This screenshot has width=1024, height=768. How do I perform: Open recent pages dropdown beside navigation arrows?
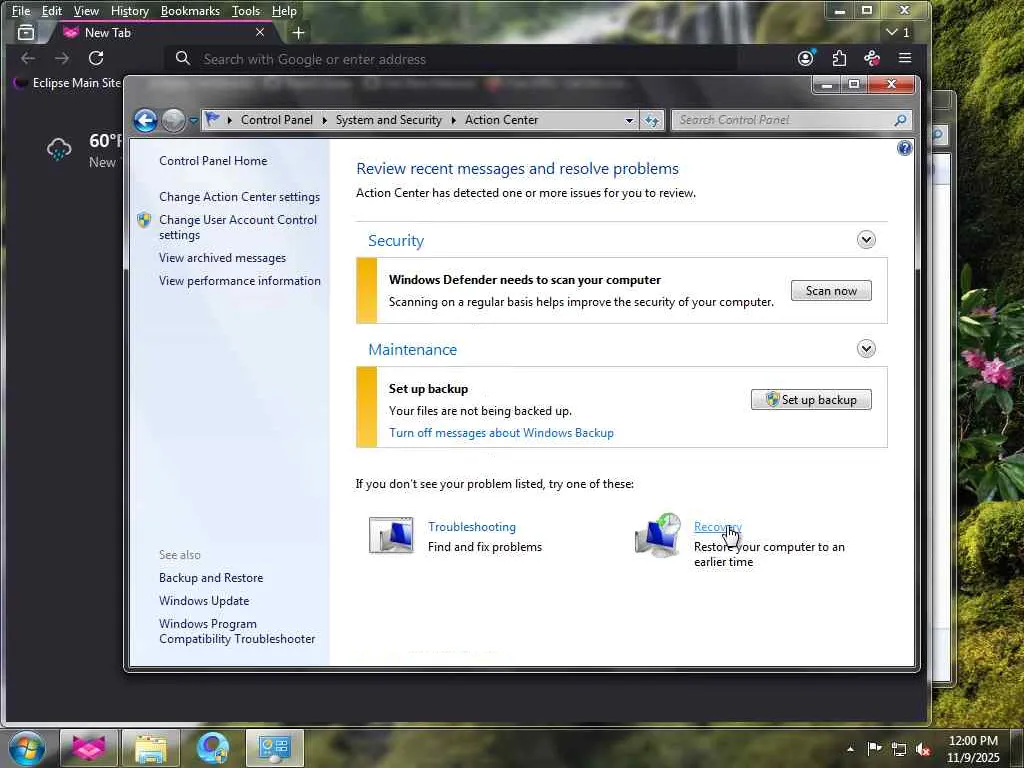[193, 121]
